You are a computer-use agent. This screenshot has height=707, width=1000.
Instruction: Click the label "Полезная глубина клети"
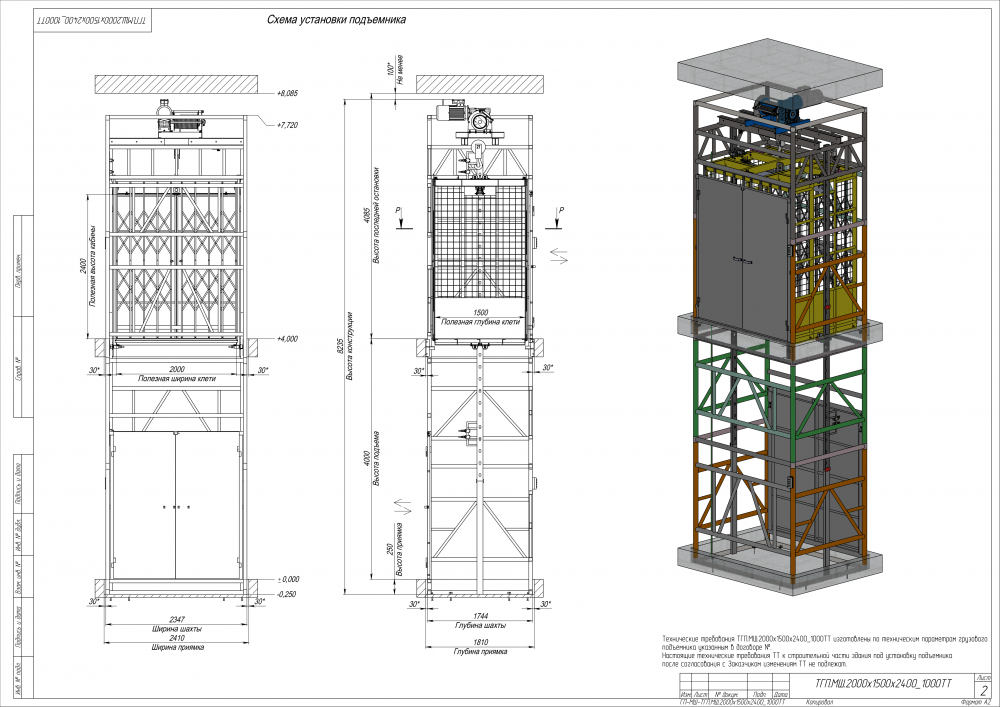point(481,322)
